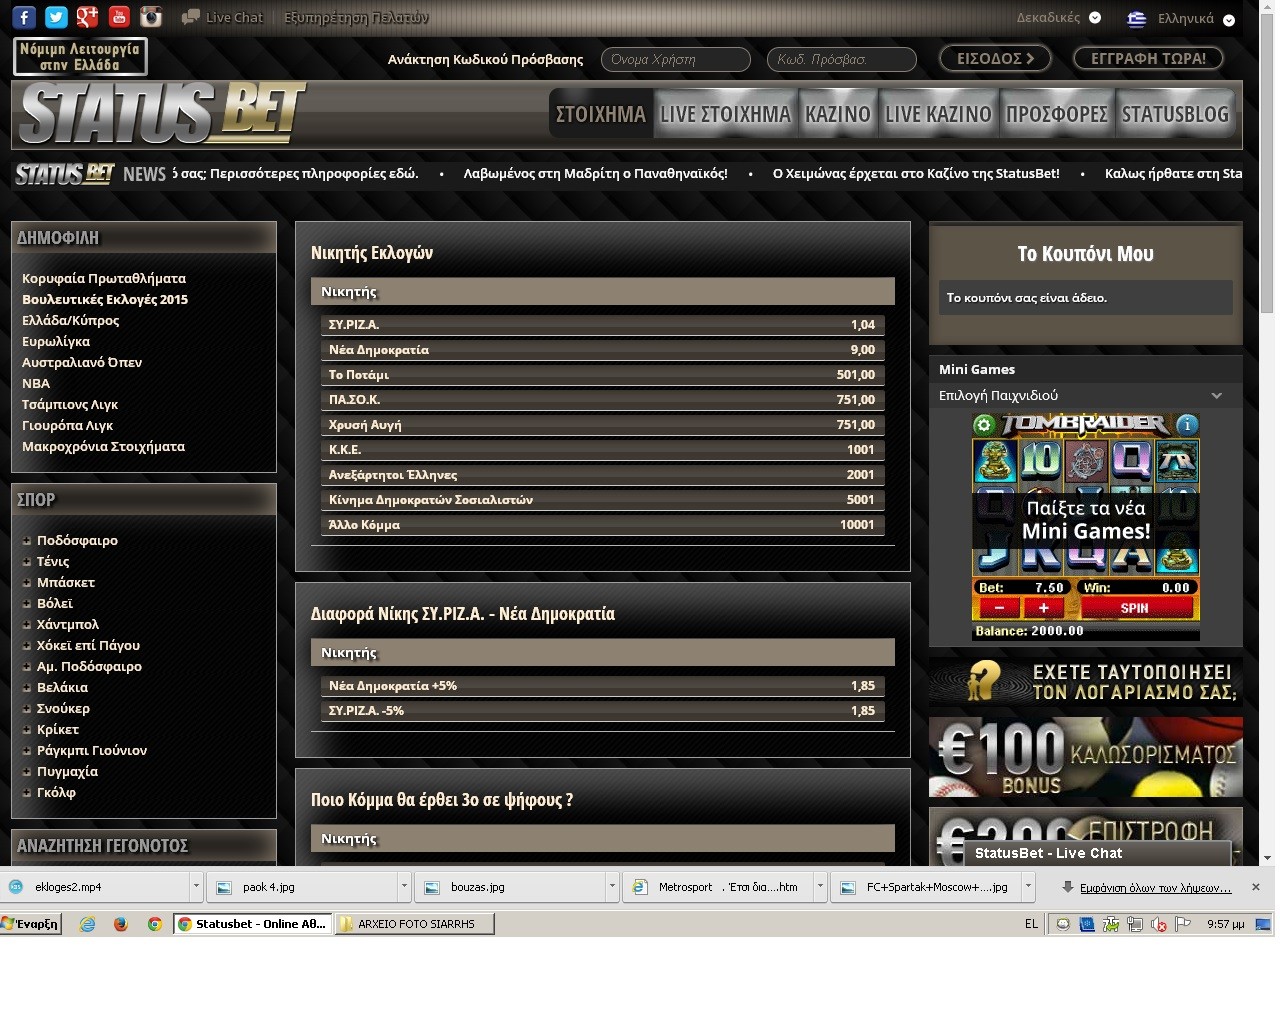The height and width of the screenshot is (1024, 1280).
Task: Click the Tomb Raider settings gear icon
Action: 984,425
